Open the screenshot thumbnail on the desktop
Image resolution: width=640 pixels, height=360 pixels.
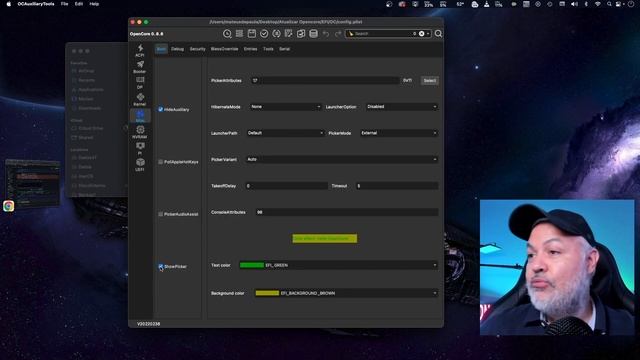[x=33, y=182]
